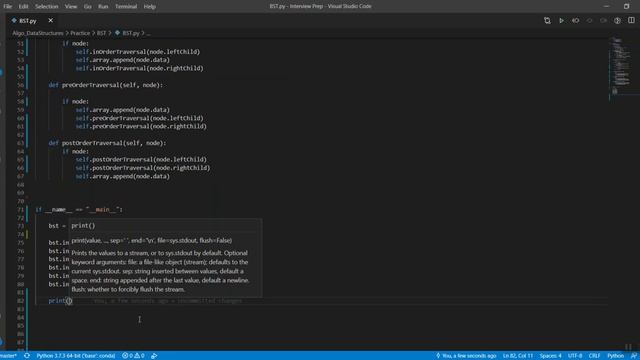Screen dimensions: 640x360
Task: Change Python language mode
Action: (616, 356)
